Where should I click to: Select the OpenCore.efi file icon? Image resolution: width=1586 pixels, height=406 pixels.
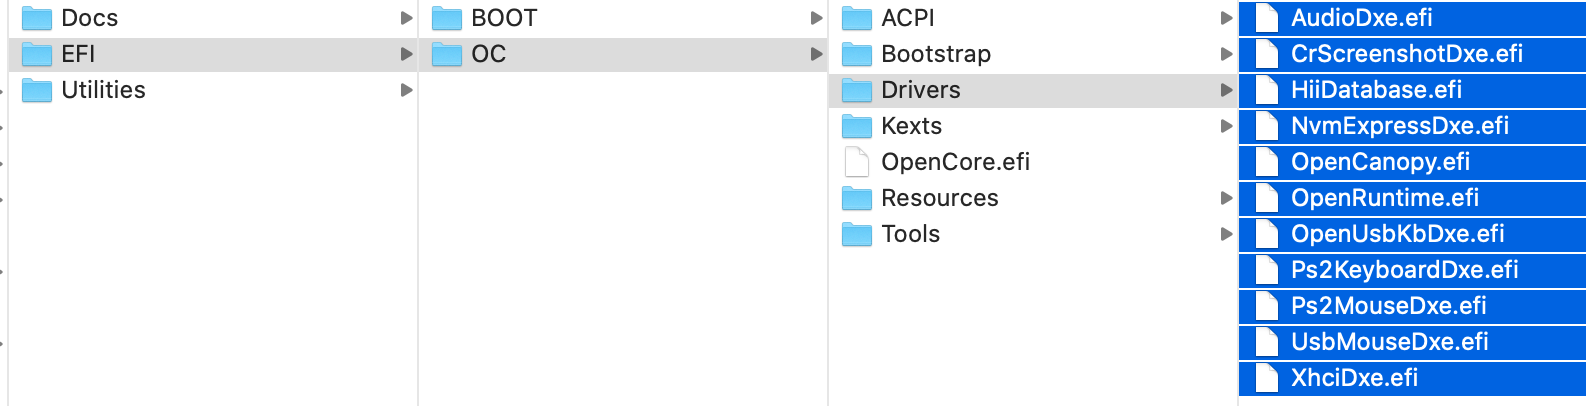(x=857, y=162)
